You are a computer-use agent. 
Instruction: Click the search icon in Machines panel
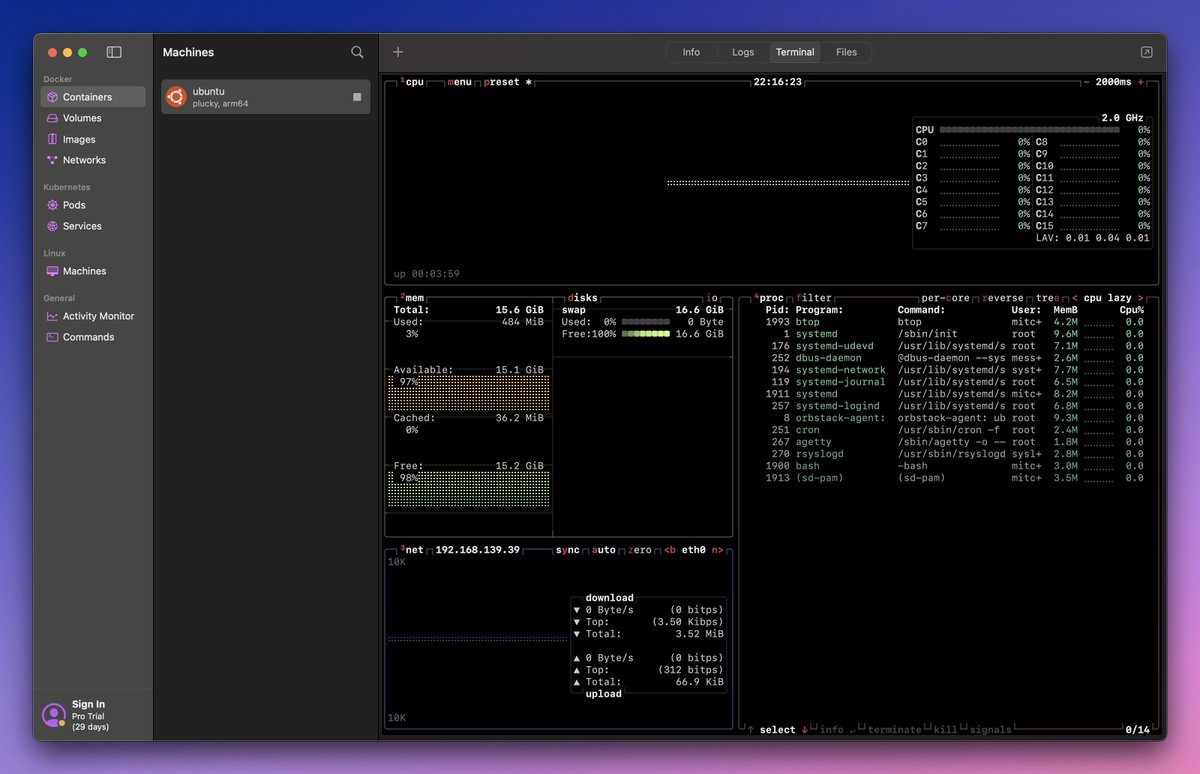(x=357, y=52)
